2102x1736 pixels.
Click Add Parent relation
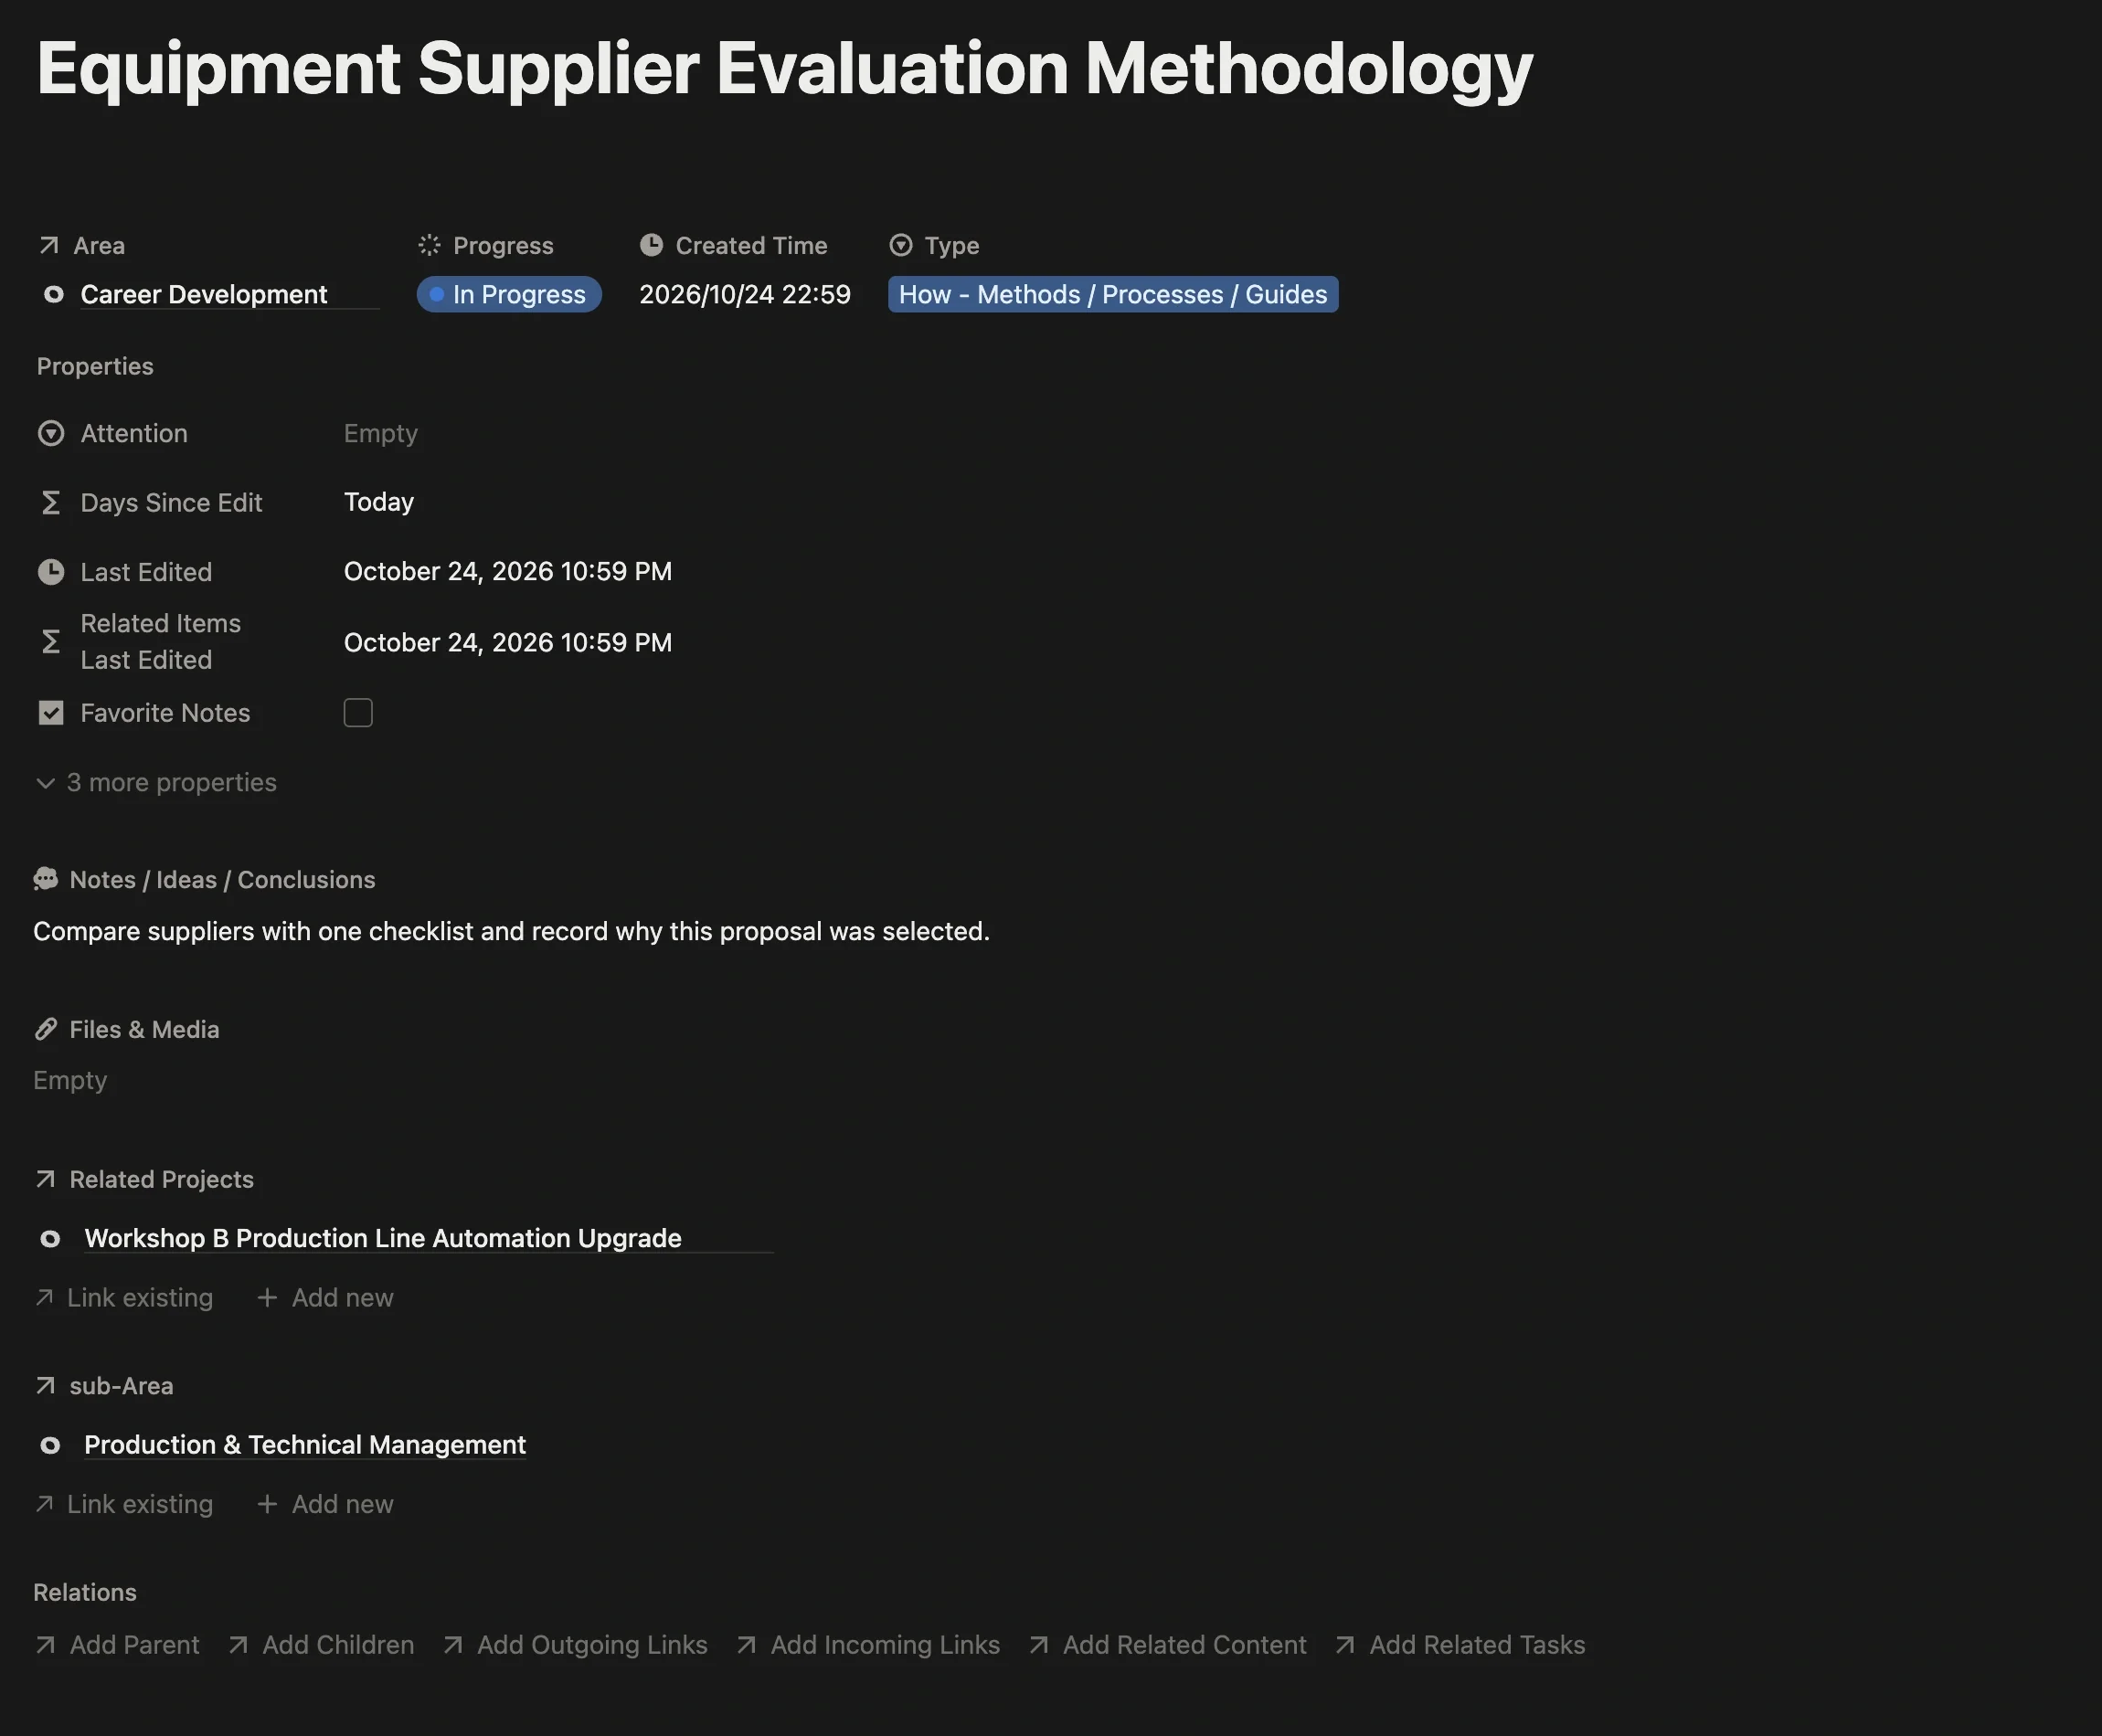118,1645
